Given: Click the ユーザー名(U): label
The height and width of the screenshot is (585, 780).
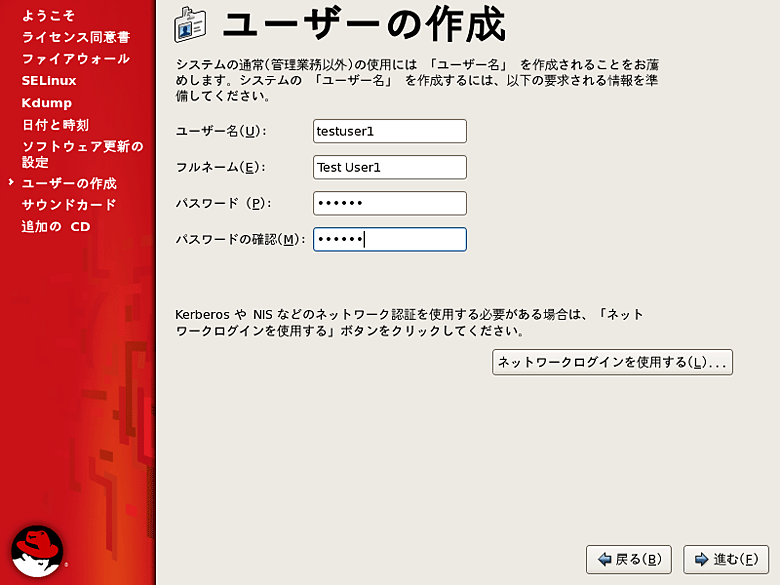Looking at the screenshot, I should point(221,131).
